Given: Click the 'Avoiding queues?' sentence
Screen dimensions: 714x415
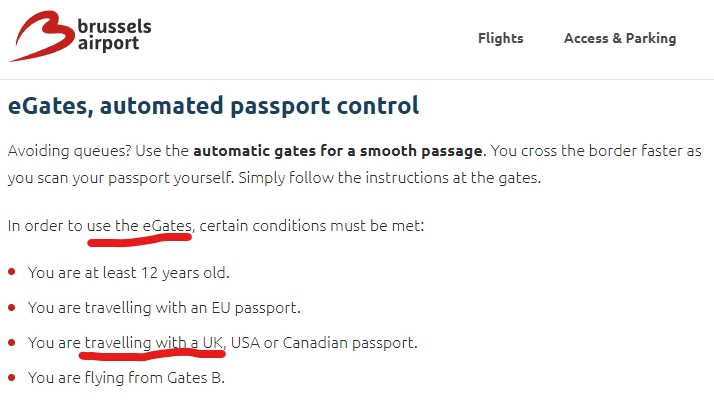Looking at the screenshot, I should click(x=70, y=151).
